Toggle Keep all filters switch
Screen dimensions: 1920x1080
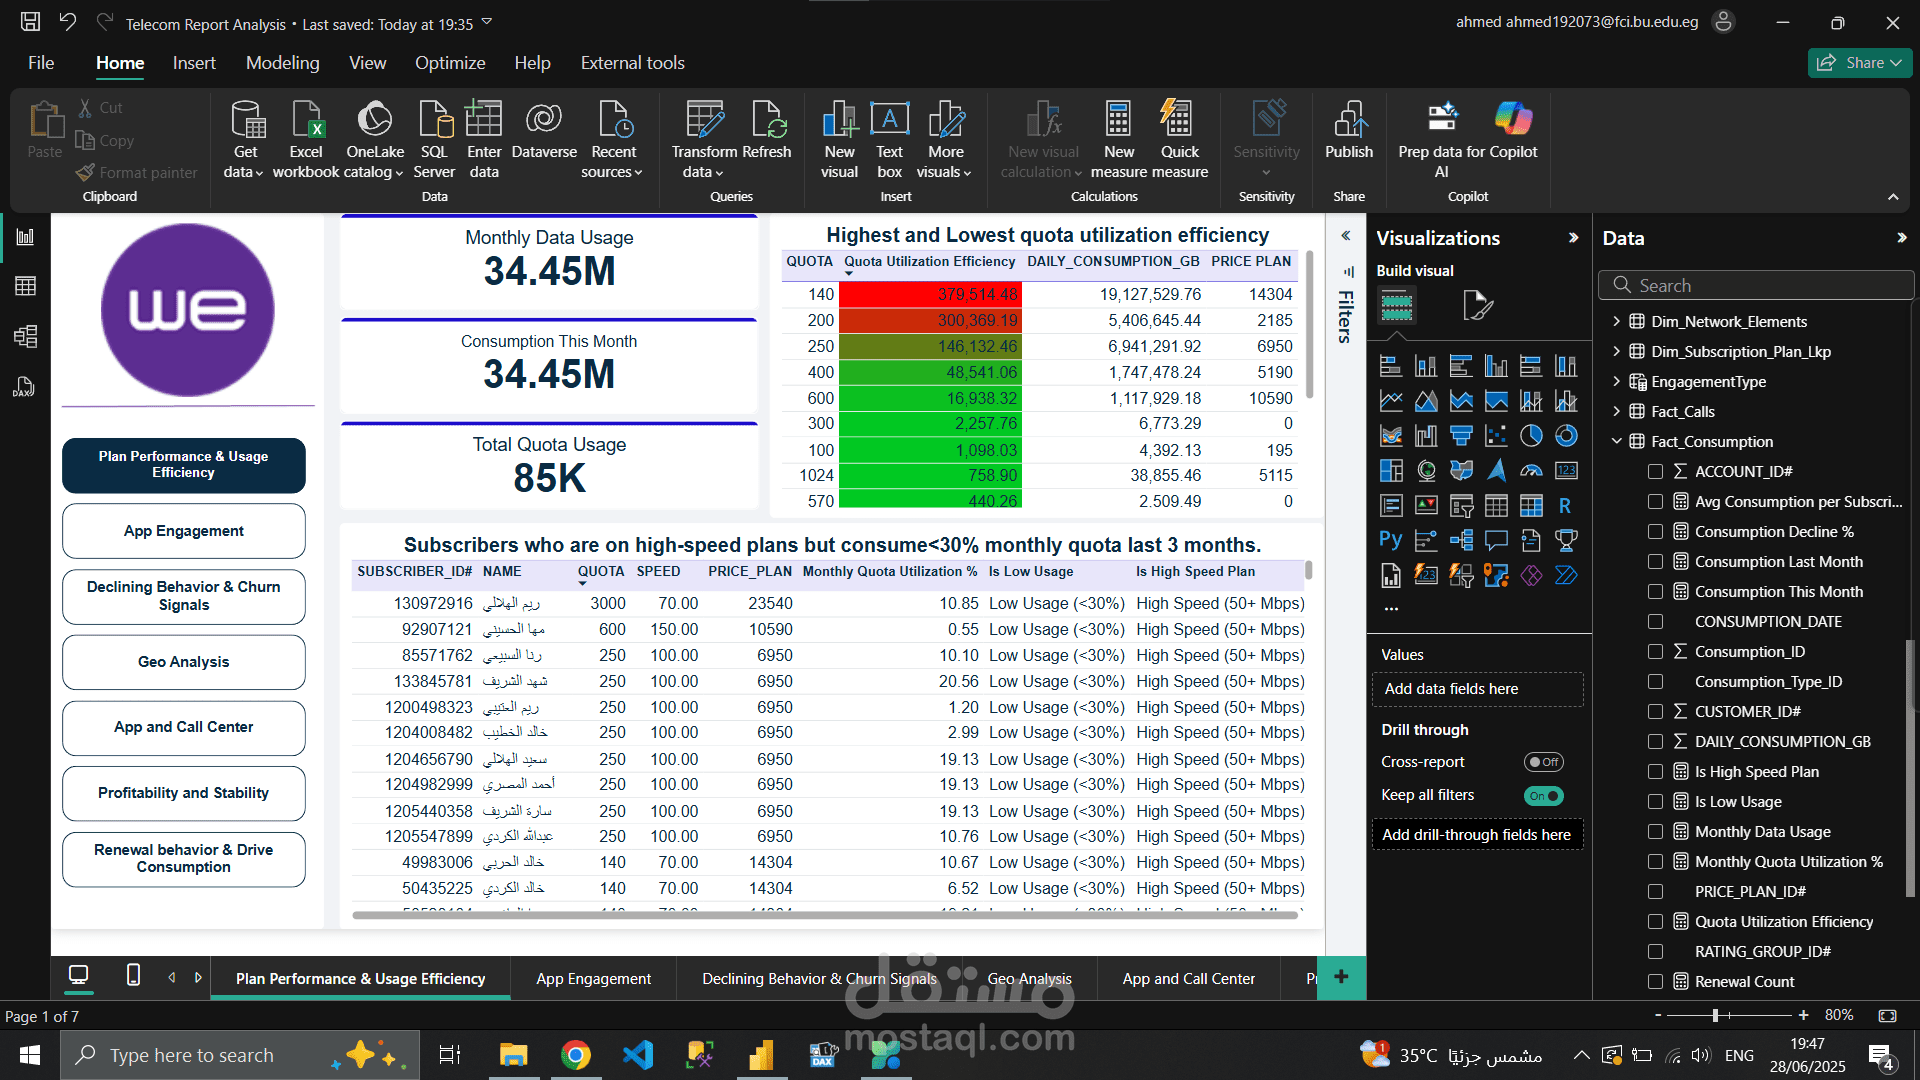click(1543, 796)
